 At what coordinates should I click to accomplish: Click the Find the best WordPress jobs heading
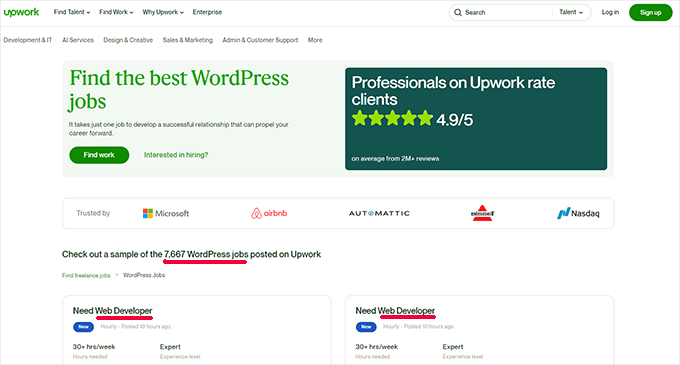click(179, 89)
